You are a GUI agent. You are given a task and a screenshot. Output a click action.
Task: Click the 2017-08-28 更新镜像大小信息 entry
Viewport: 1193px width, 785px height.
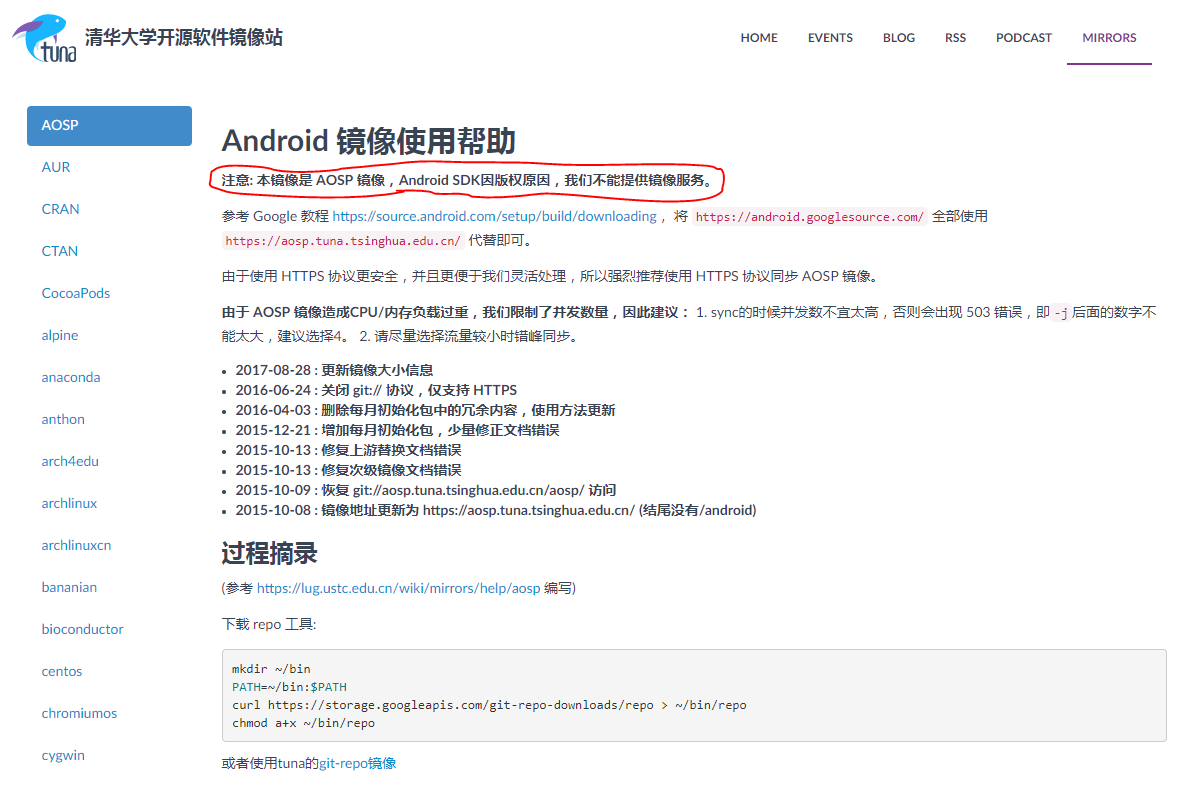pos(334,370)
